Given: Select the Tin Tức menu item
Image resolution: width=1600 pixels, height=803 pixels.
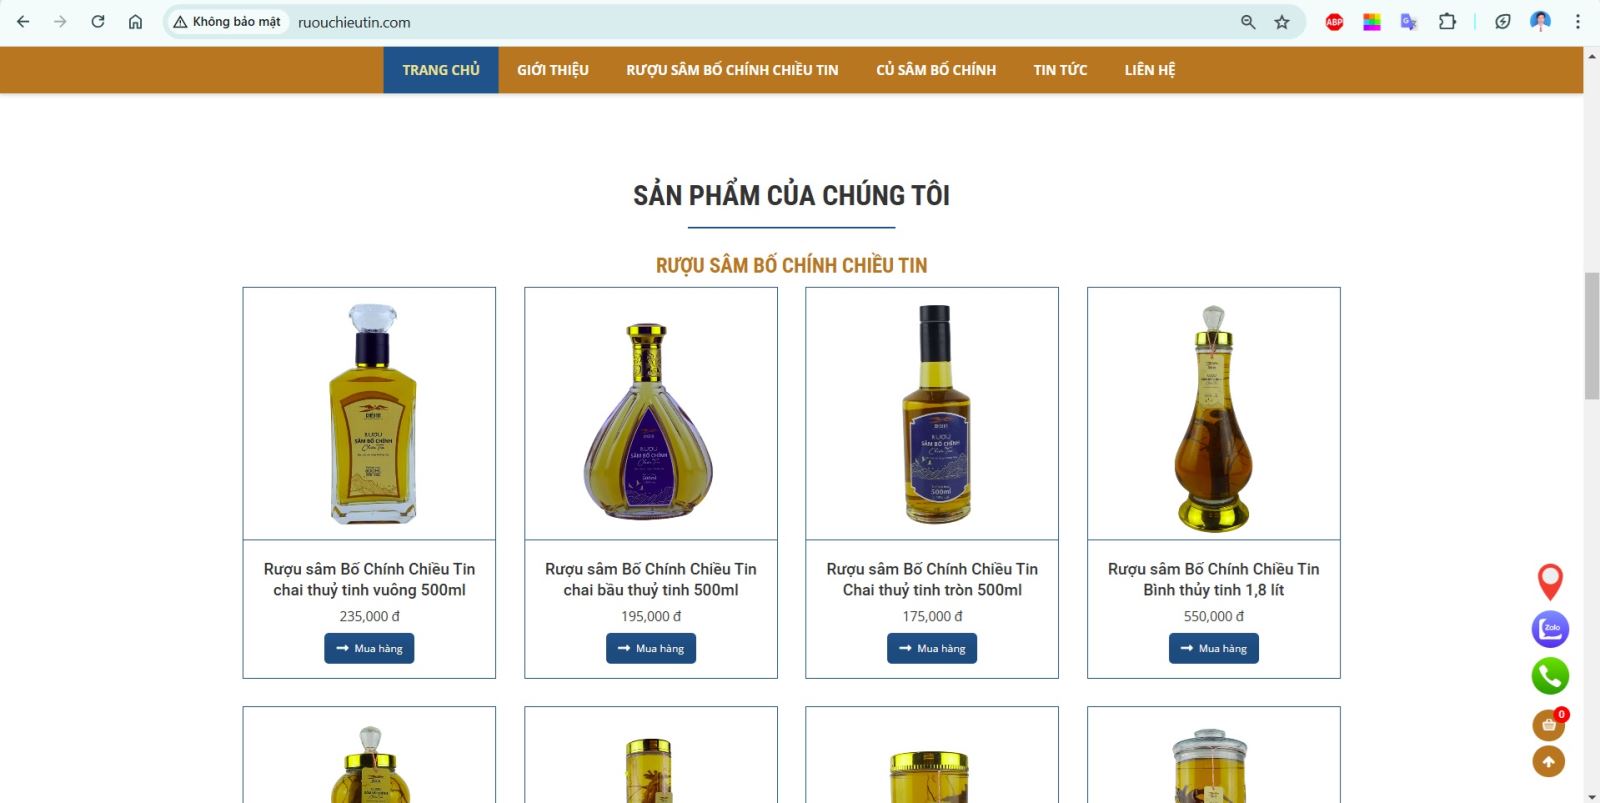Looking at the screenshot, I should pos(1060,70).
